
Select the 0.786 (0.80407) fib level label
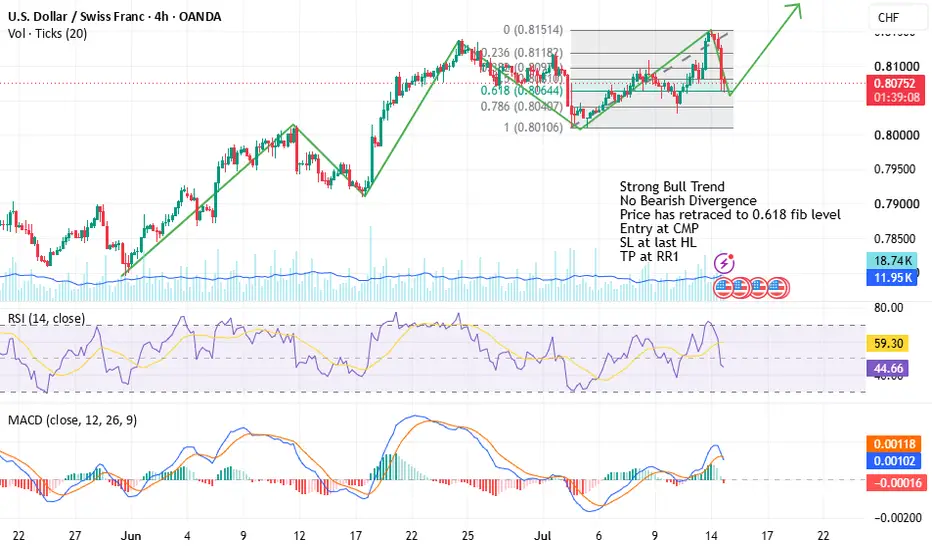point(521,106)
